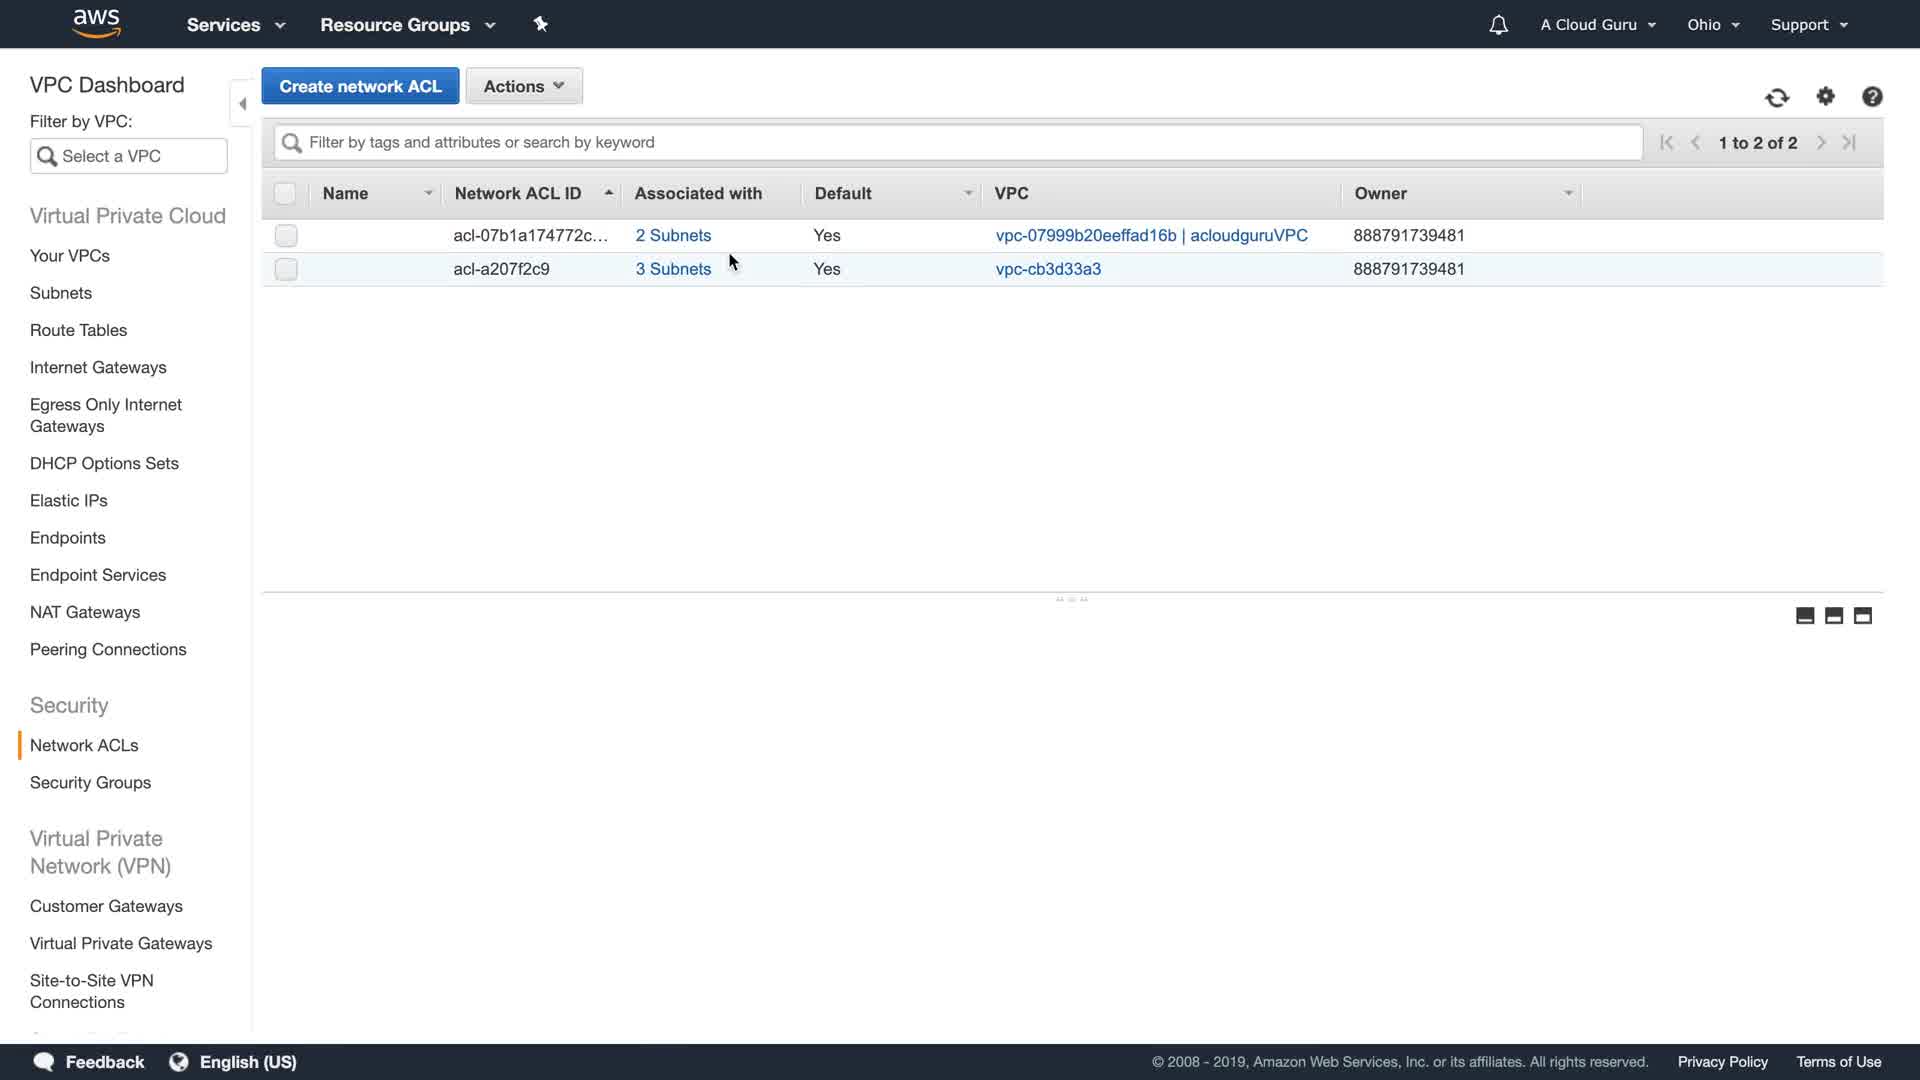
Task: Click Create network ACL button
Action: pyautogui.click(x=360, y=86)
